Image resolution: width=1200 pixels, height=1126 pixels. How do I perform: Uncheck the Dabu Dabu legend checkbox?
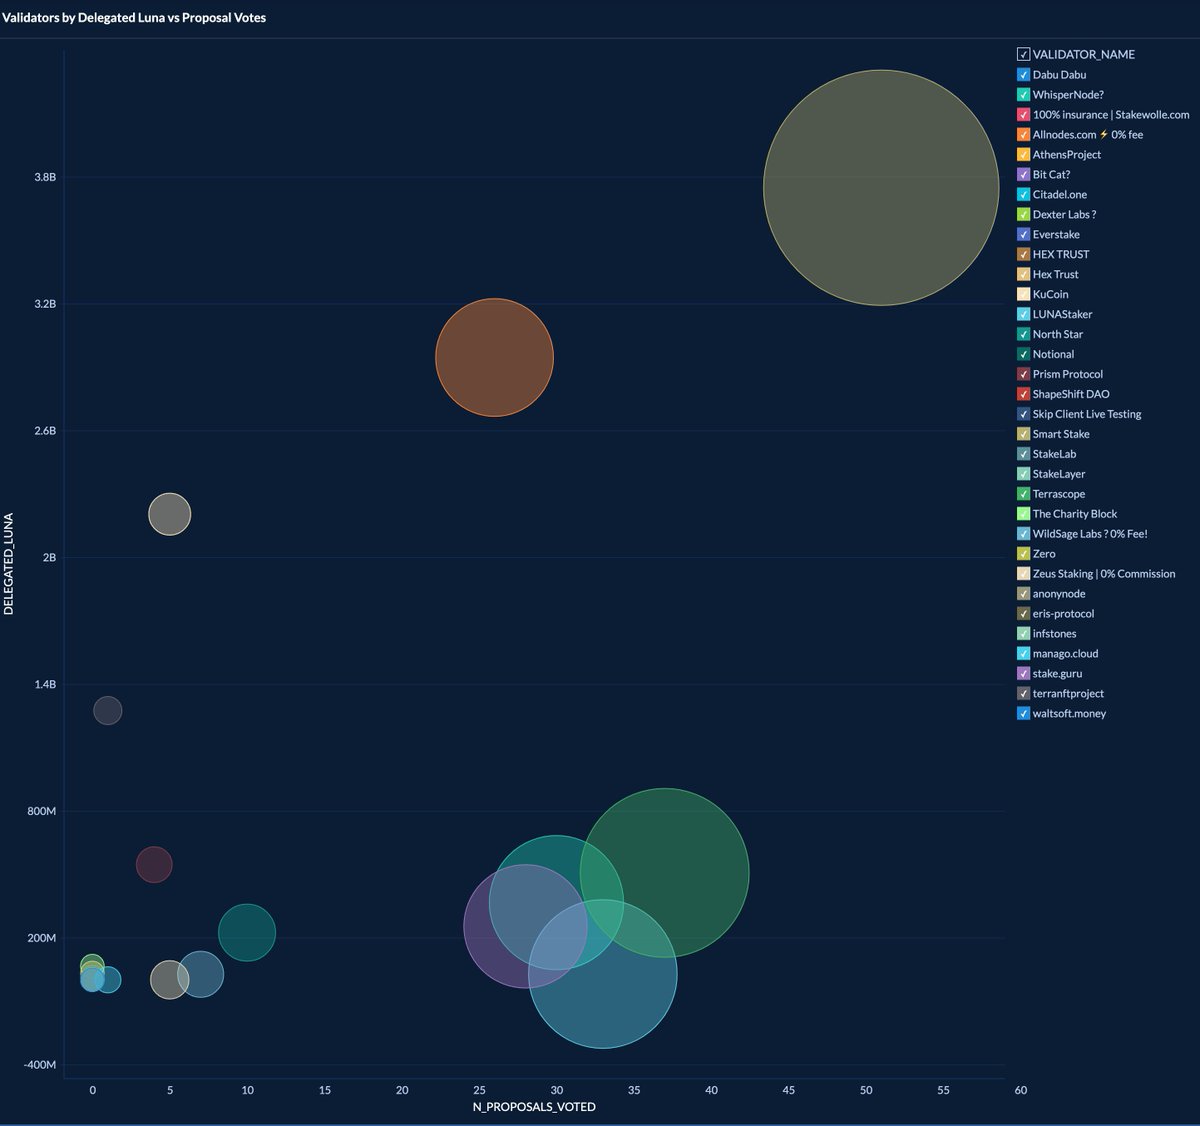tap(1023, 74)
